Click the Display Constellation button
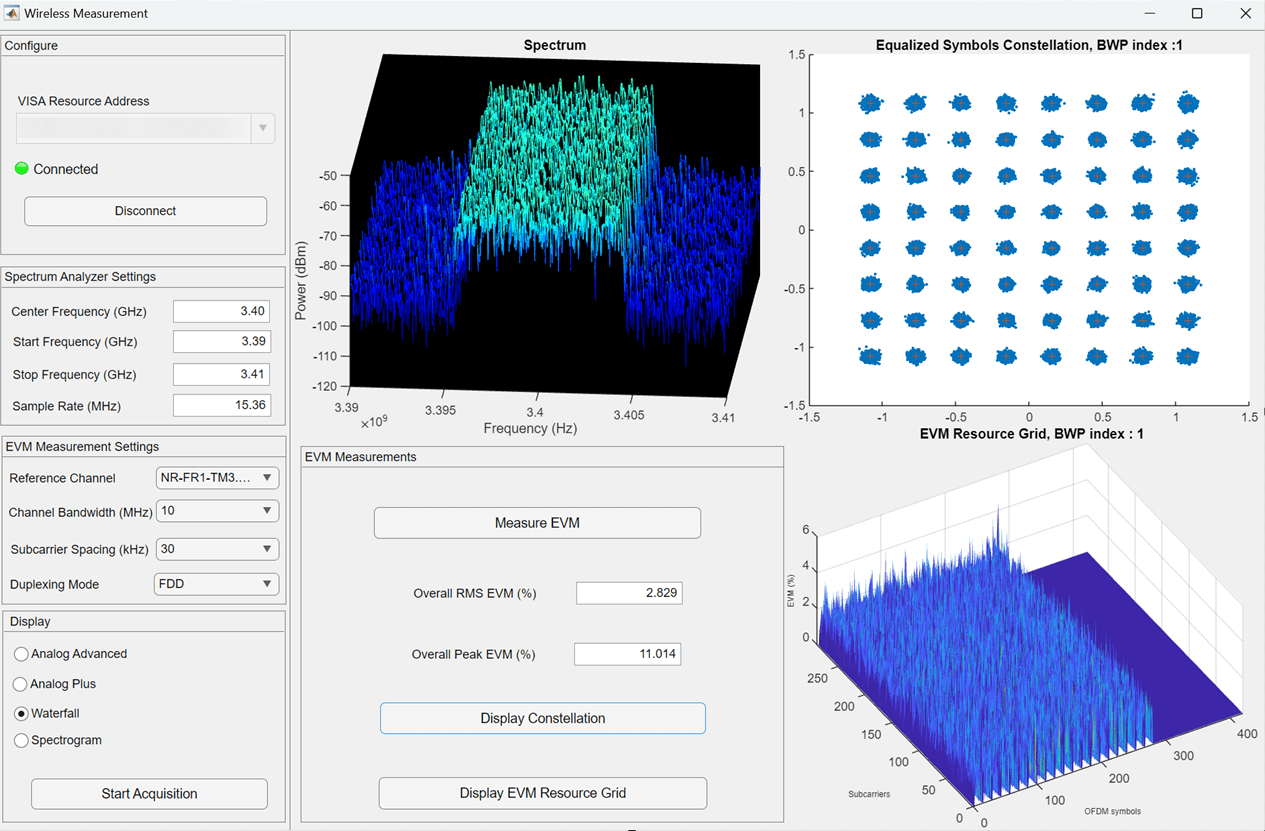Viewport: 1265px width, 831px height. click(x=542, y=718)
